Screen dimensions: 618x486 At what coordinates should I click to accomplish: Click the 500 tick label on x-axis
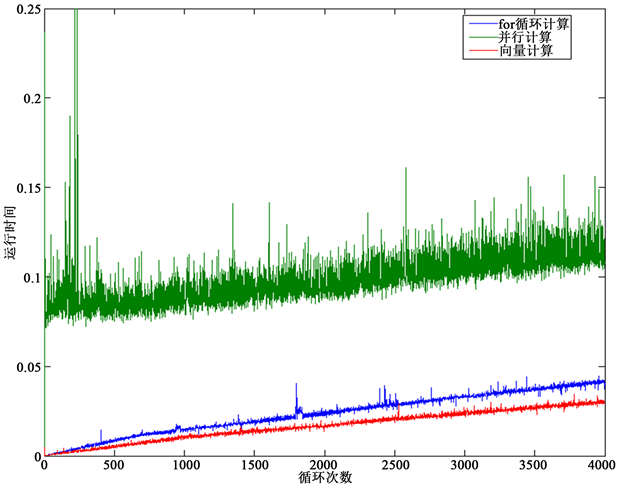tap(115, 466)
